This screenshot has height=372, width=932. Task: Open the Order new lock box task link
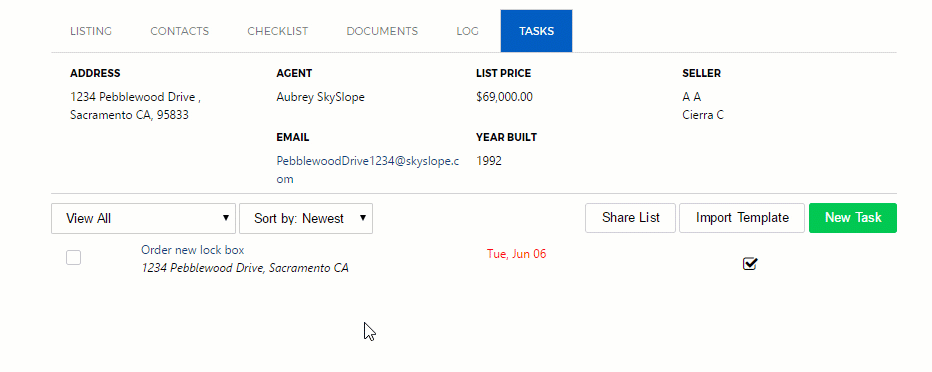193,250
